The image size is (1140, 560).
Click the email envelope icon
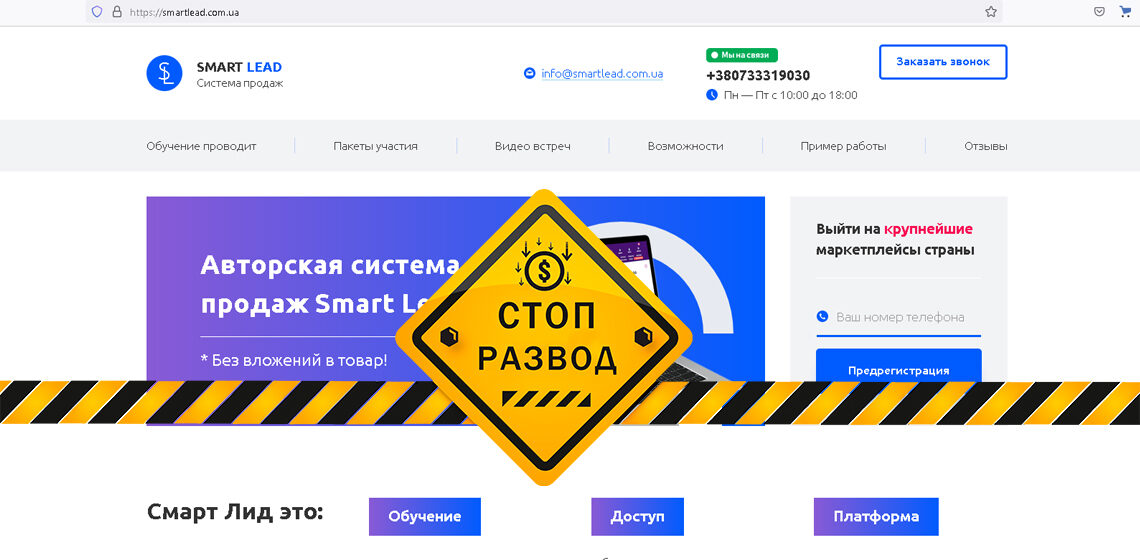point(529,73)
